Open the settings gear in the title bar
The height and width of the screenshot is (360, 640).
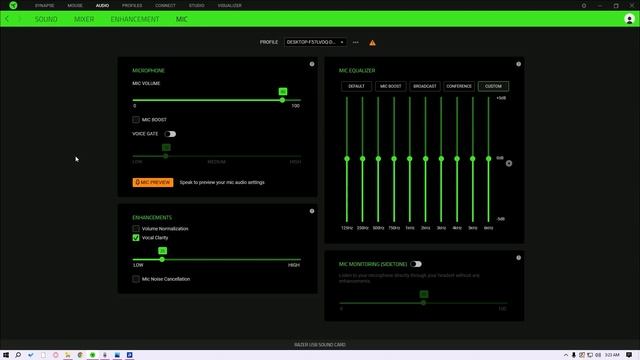click(584, 6)
